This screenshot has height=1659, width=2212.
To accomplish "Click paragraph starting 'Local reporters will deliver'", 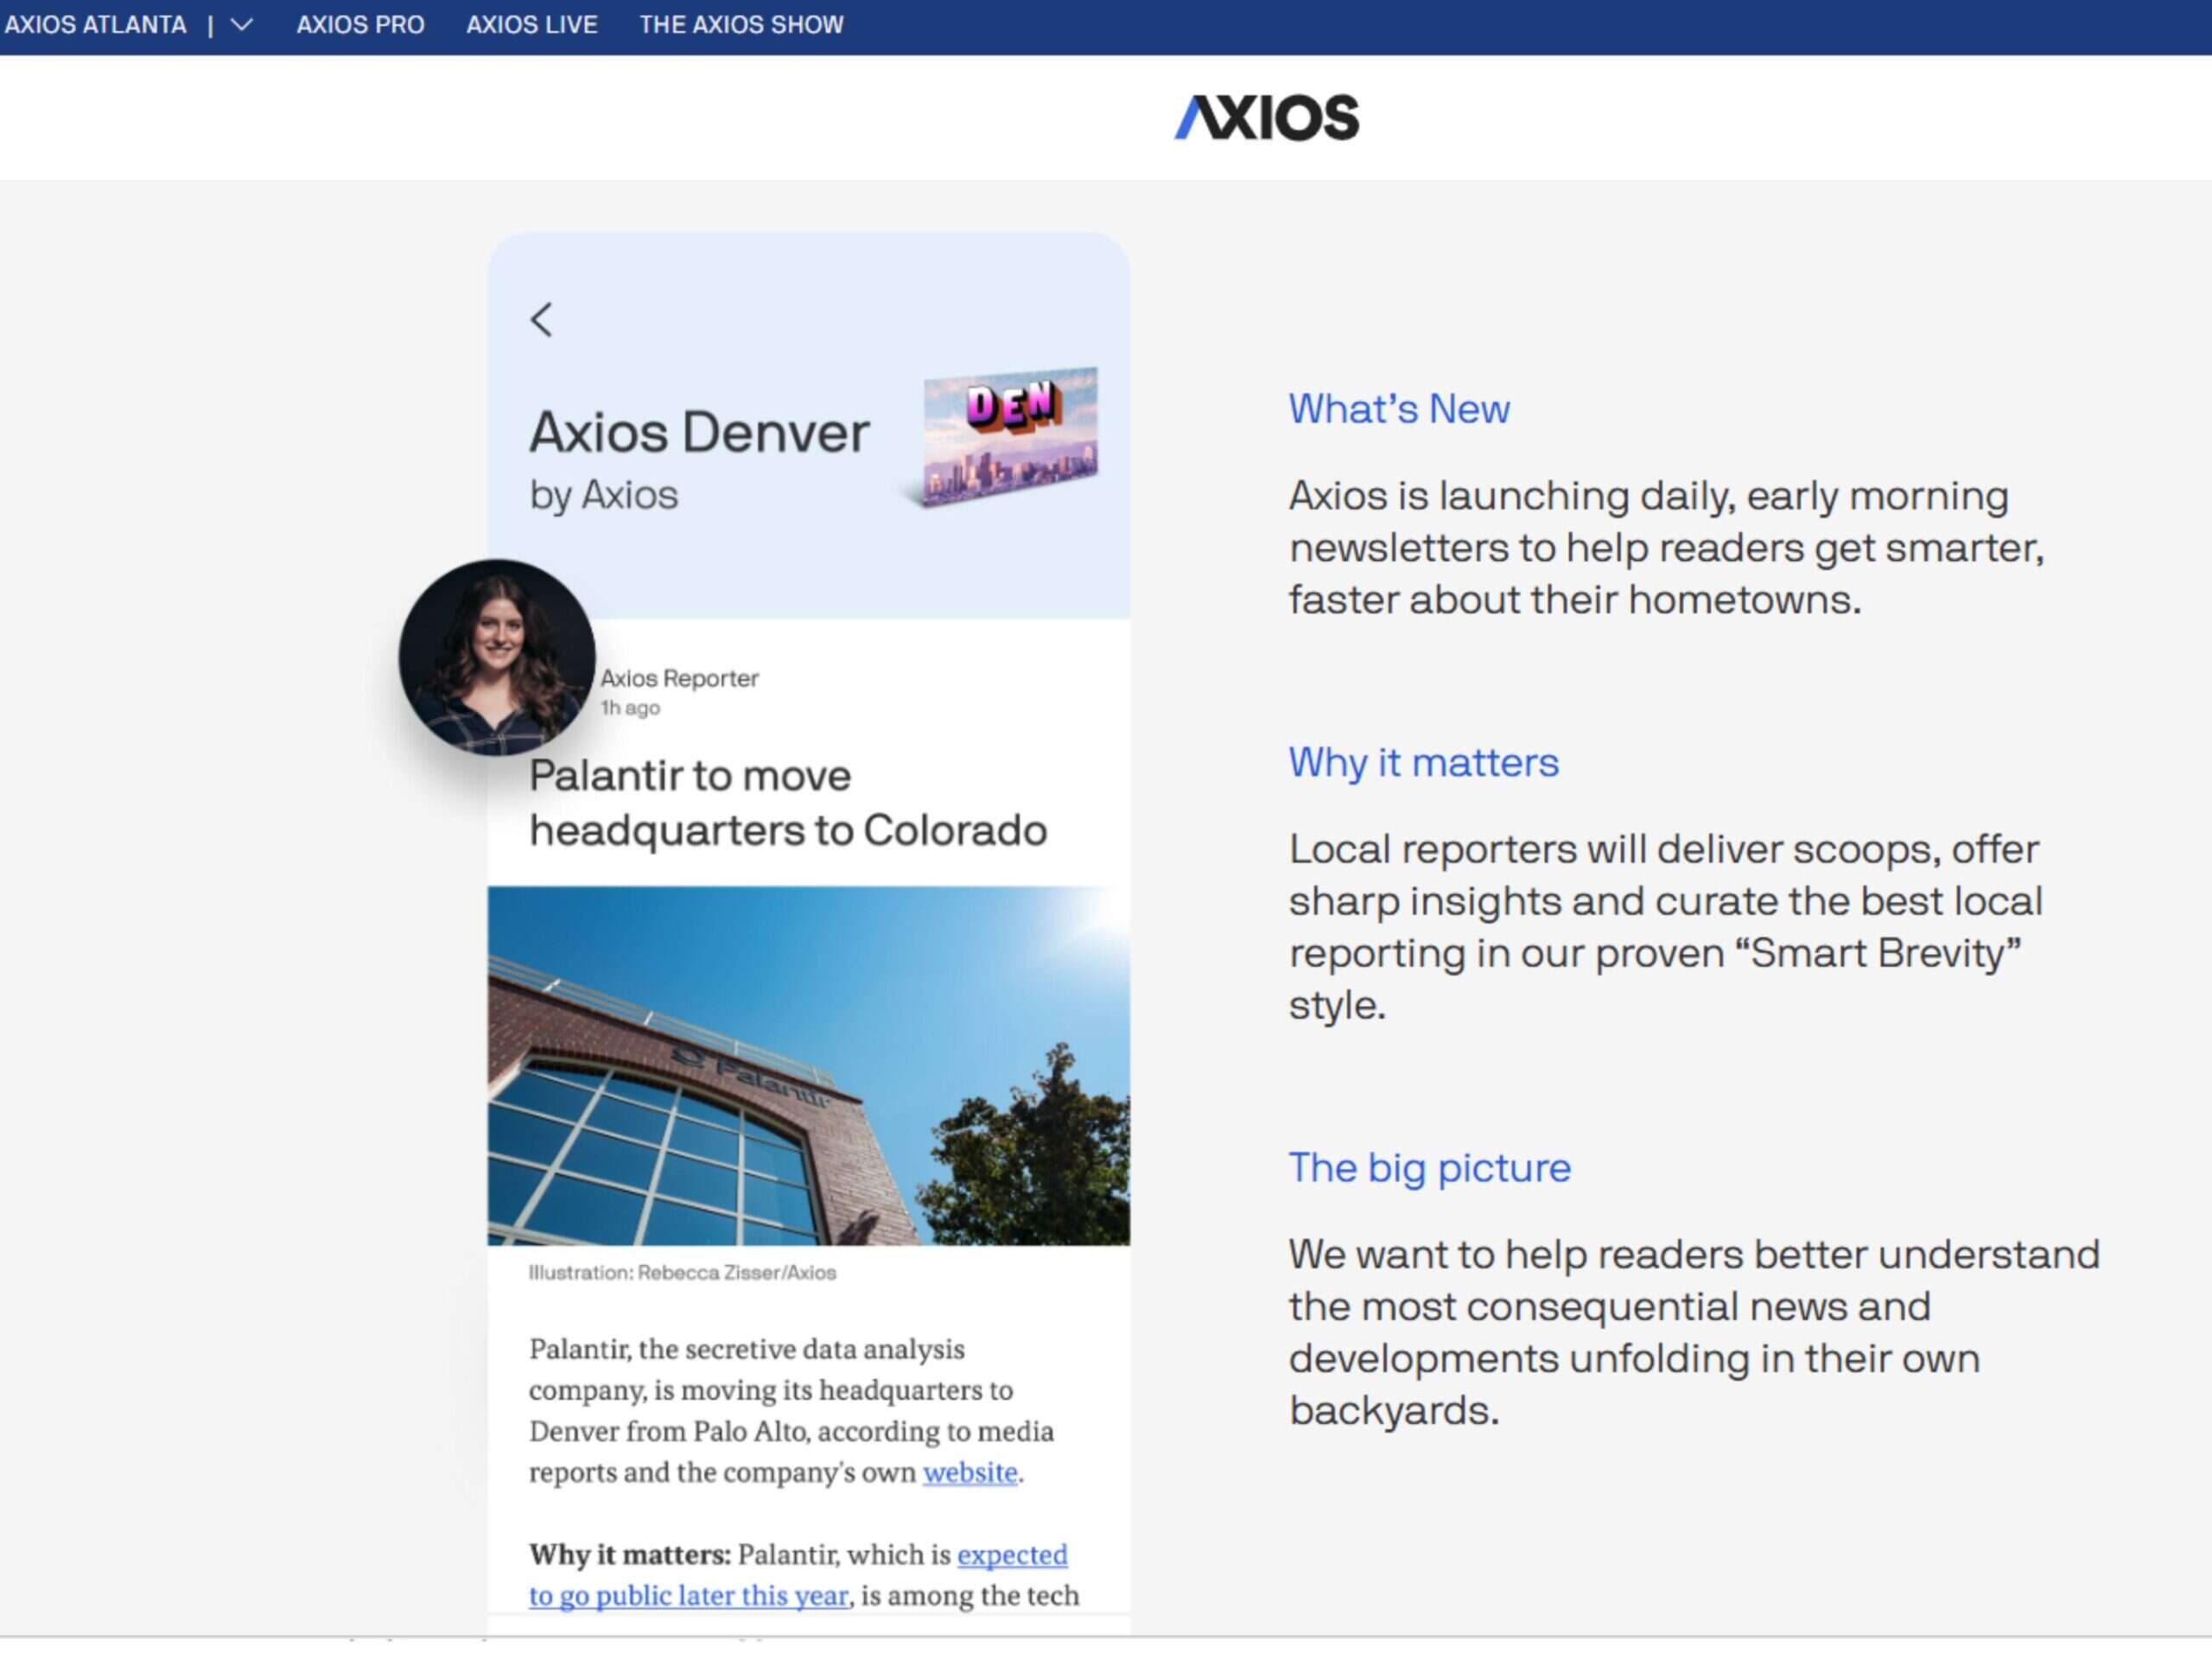I will (x=1666, y=927).
